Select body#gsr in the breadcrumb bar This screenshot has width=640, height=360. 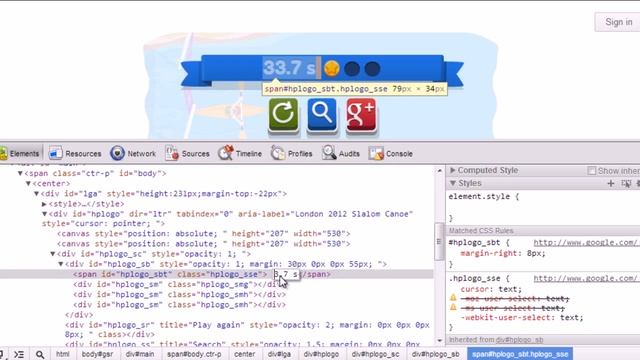97,354
